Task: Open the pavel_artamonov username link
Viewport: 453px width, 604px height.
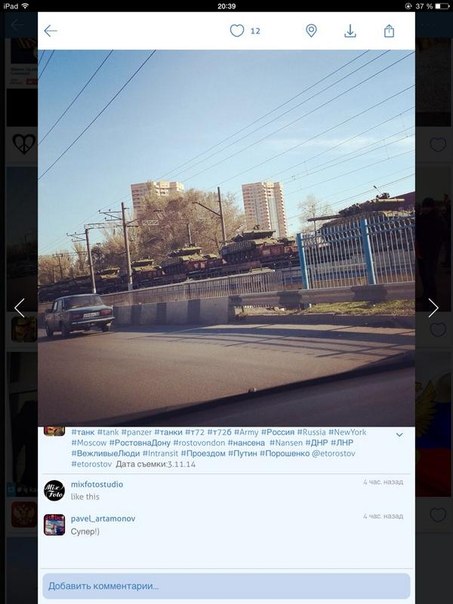Action: point(103,518)
